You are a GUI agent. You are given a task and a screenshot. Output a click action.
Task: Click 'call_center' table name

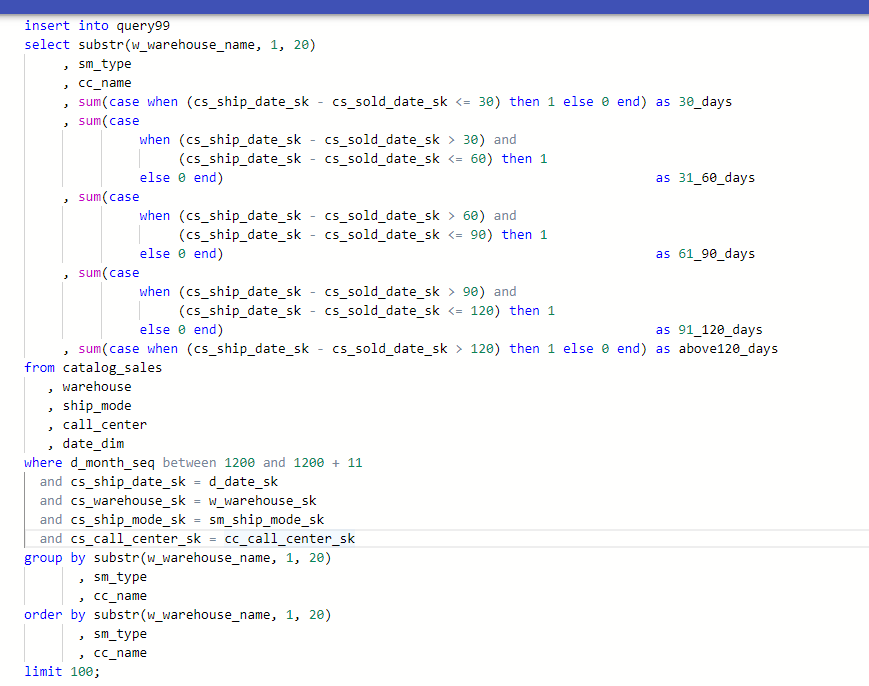click(x=105, y=425)
